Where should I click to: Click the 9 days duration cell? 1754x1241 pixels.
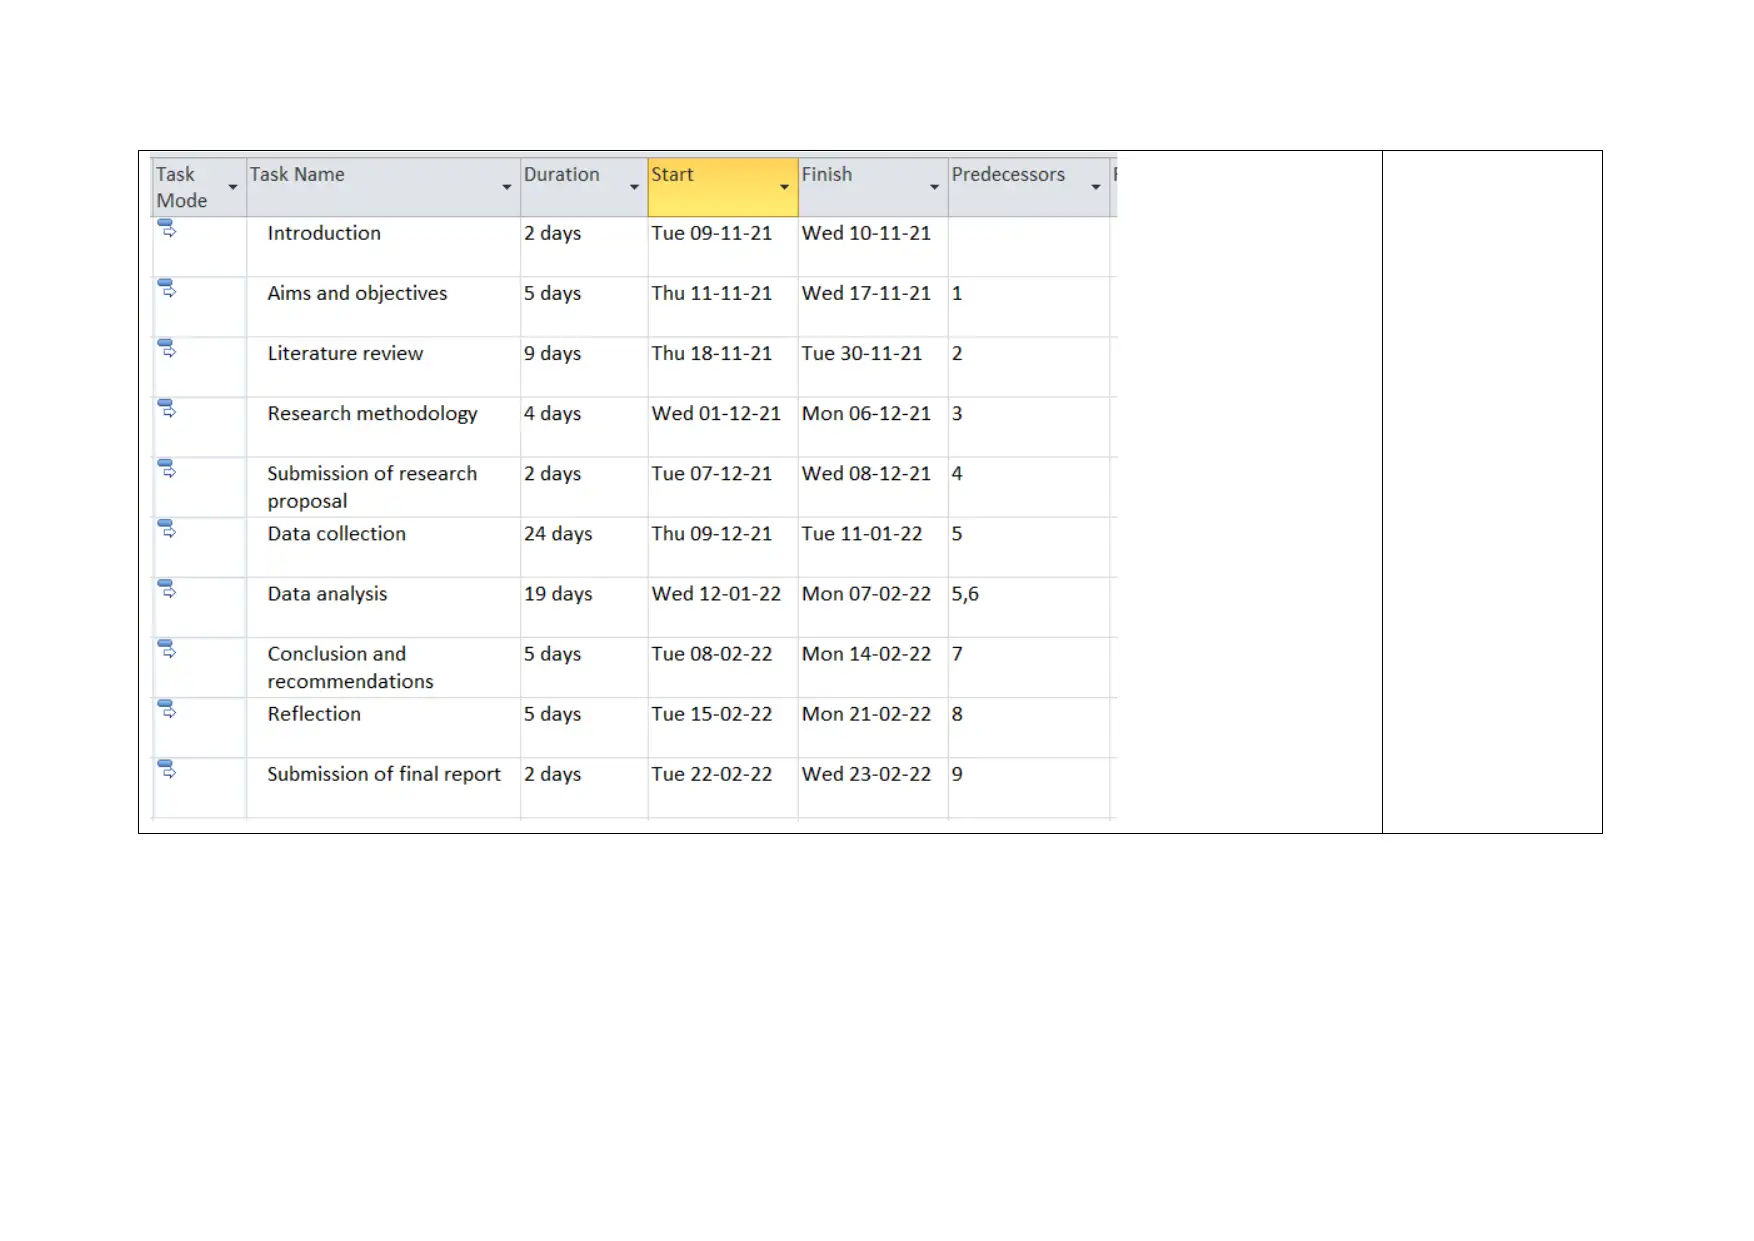point(584,367)
